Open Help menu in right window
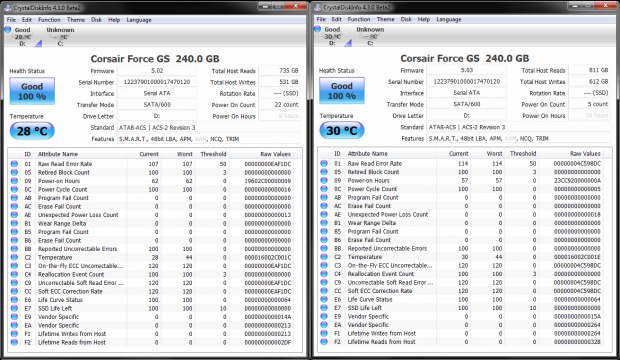 pyautogui.click(x=423, y=19)
